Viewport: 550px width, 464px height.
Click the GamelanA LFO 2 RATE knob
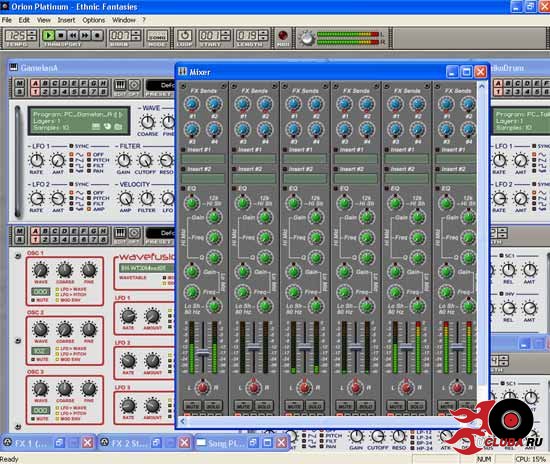tap(36, 199)
